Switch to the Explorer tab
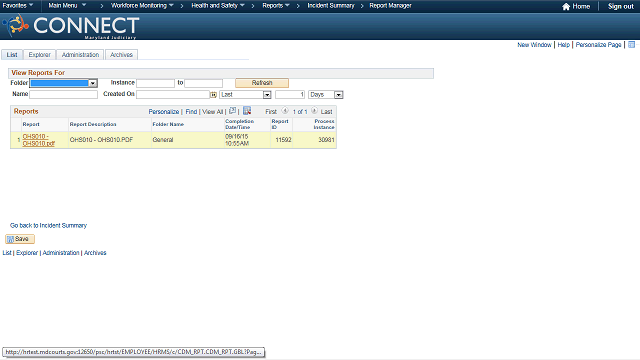 (39, 55)
